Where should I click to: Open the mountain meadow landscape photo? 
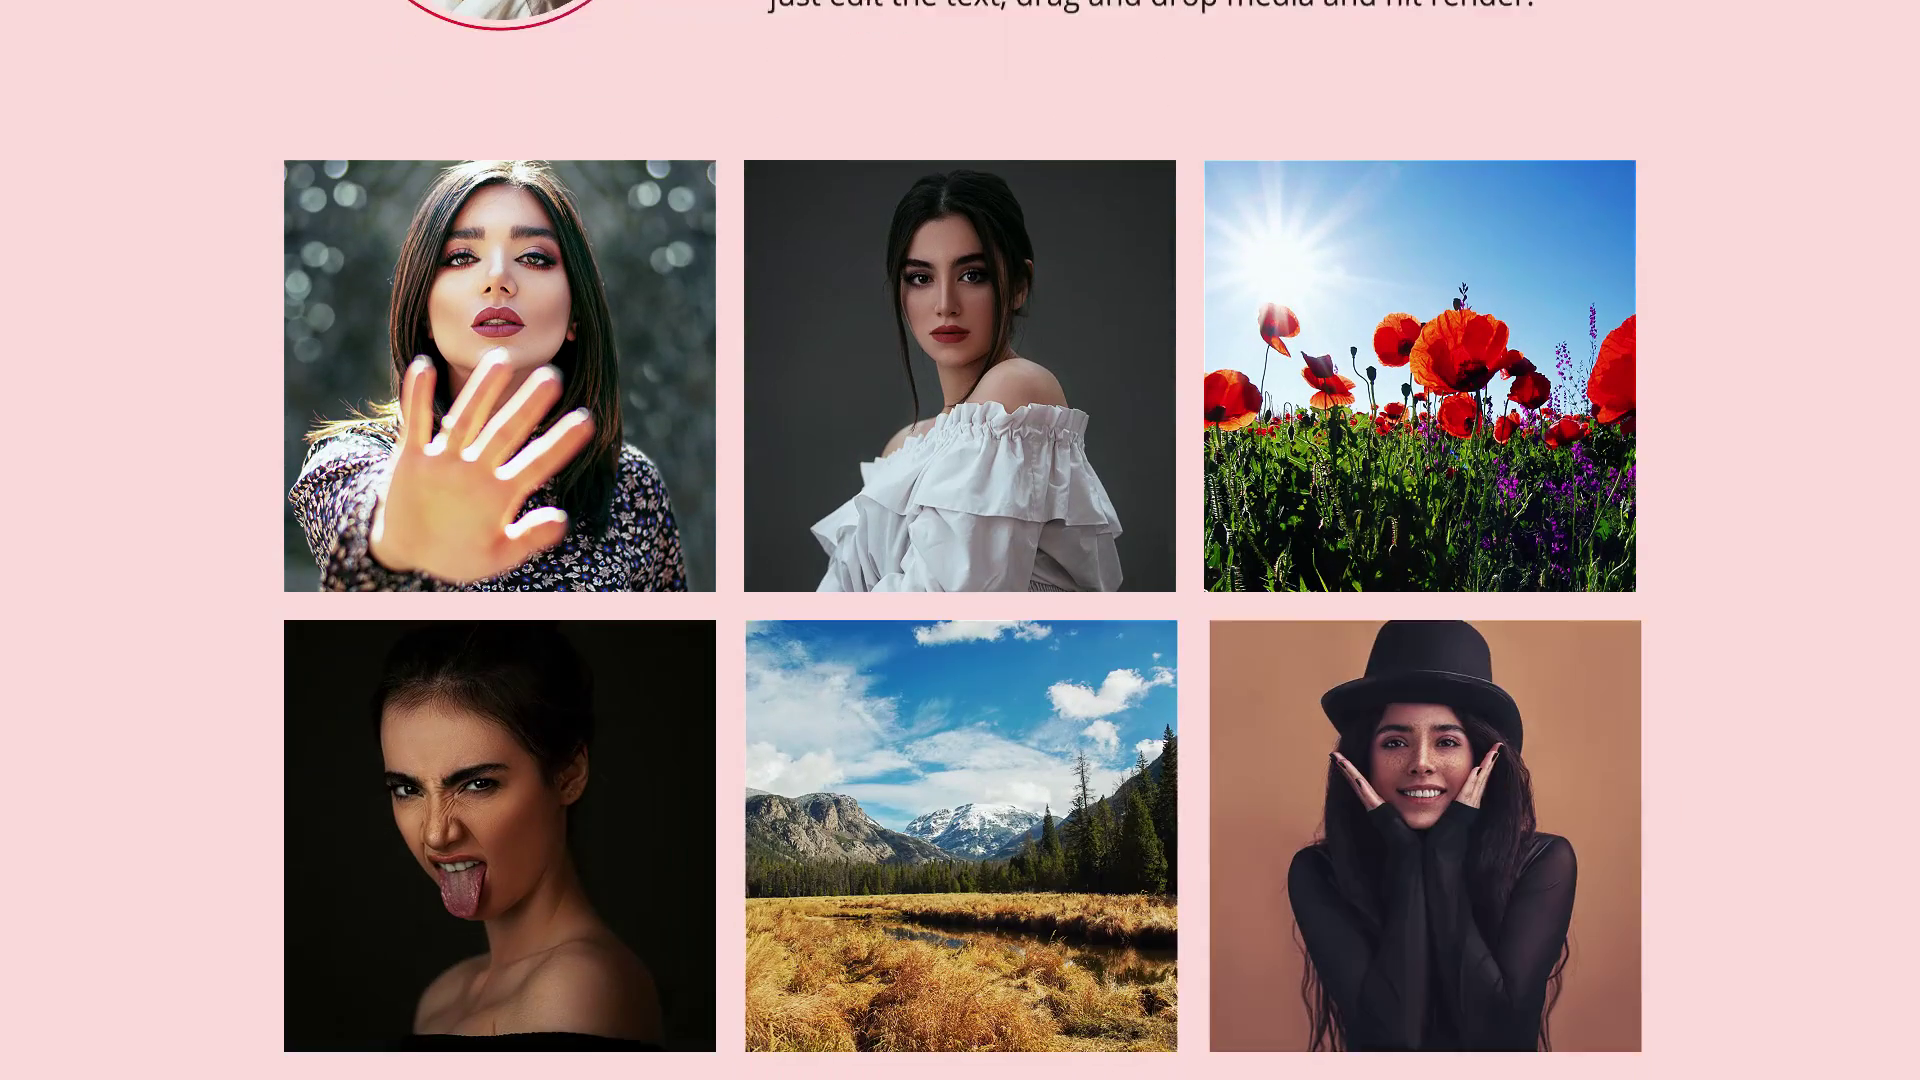coord(960,835)
